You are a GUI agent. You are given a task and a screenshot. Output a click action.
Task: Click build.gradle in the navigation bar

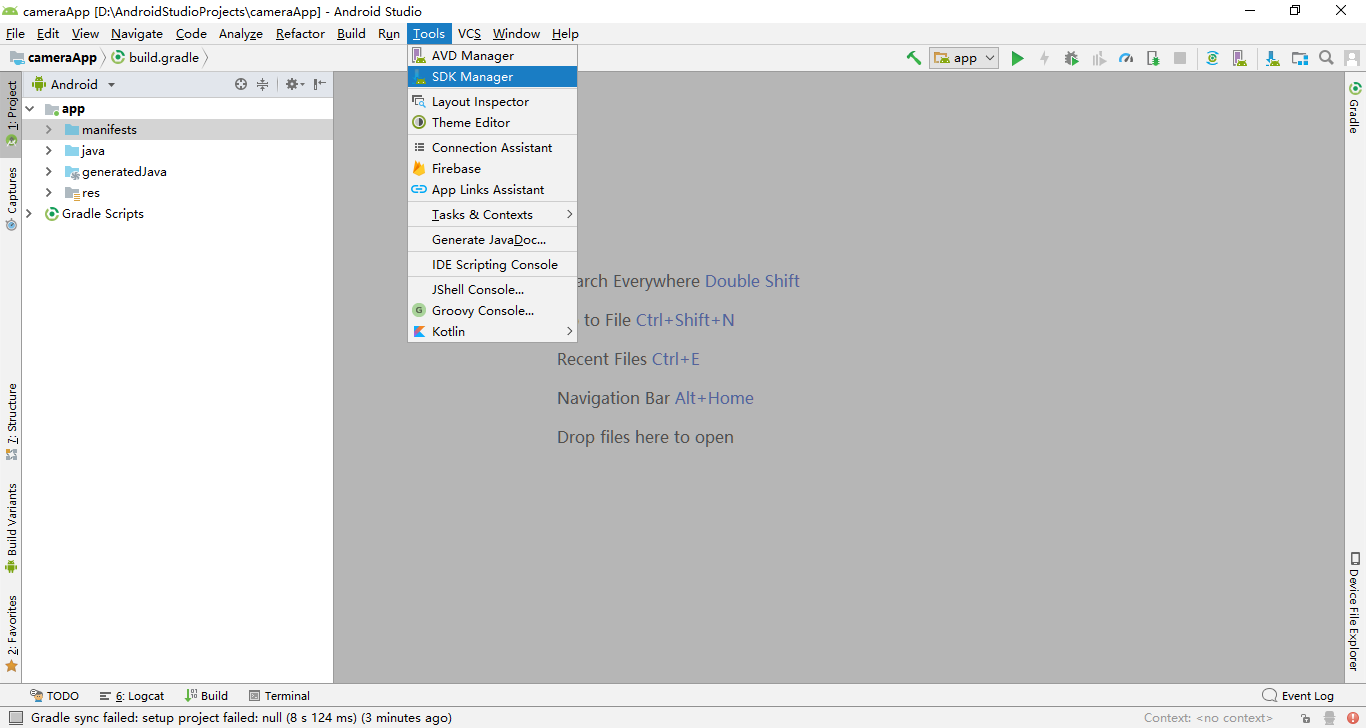[155, 58]
